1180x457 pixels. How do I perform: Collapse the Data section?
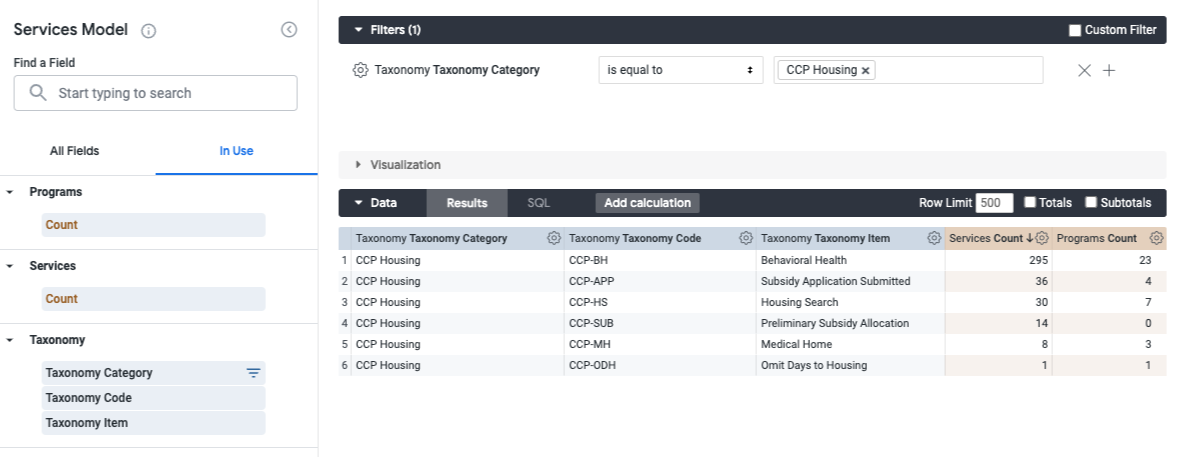click(358, 203)
